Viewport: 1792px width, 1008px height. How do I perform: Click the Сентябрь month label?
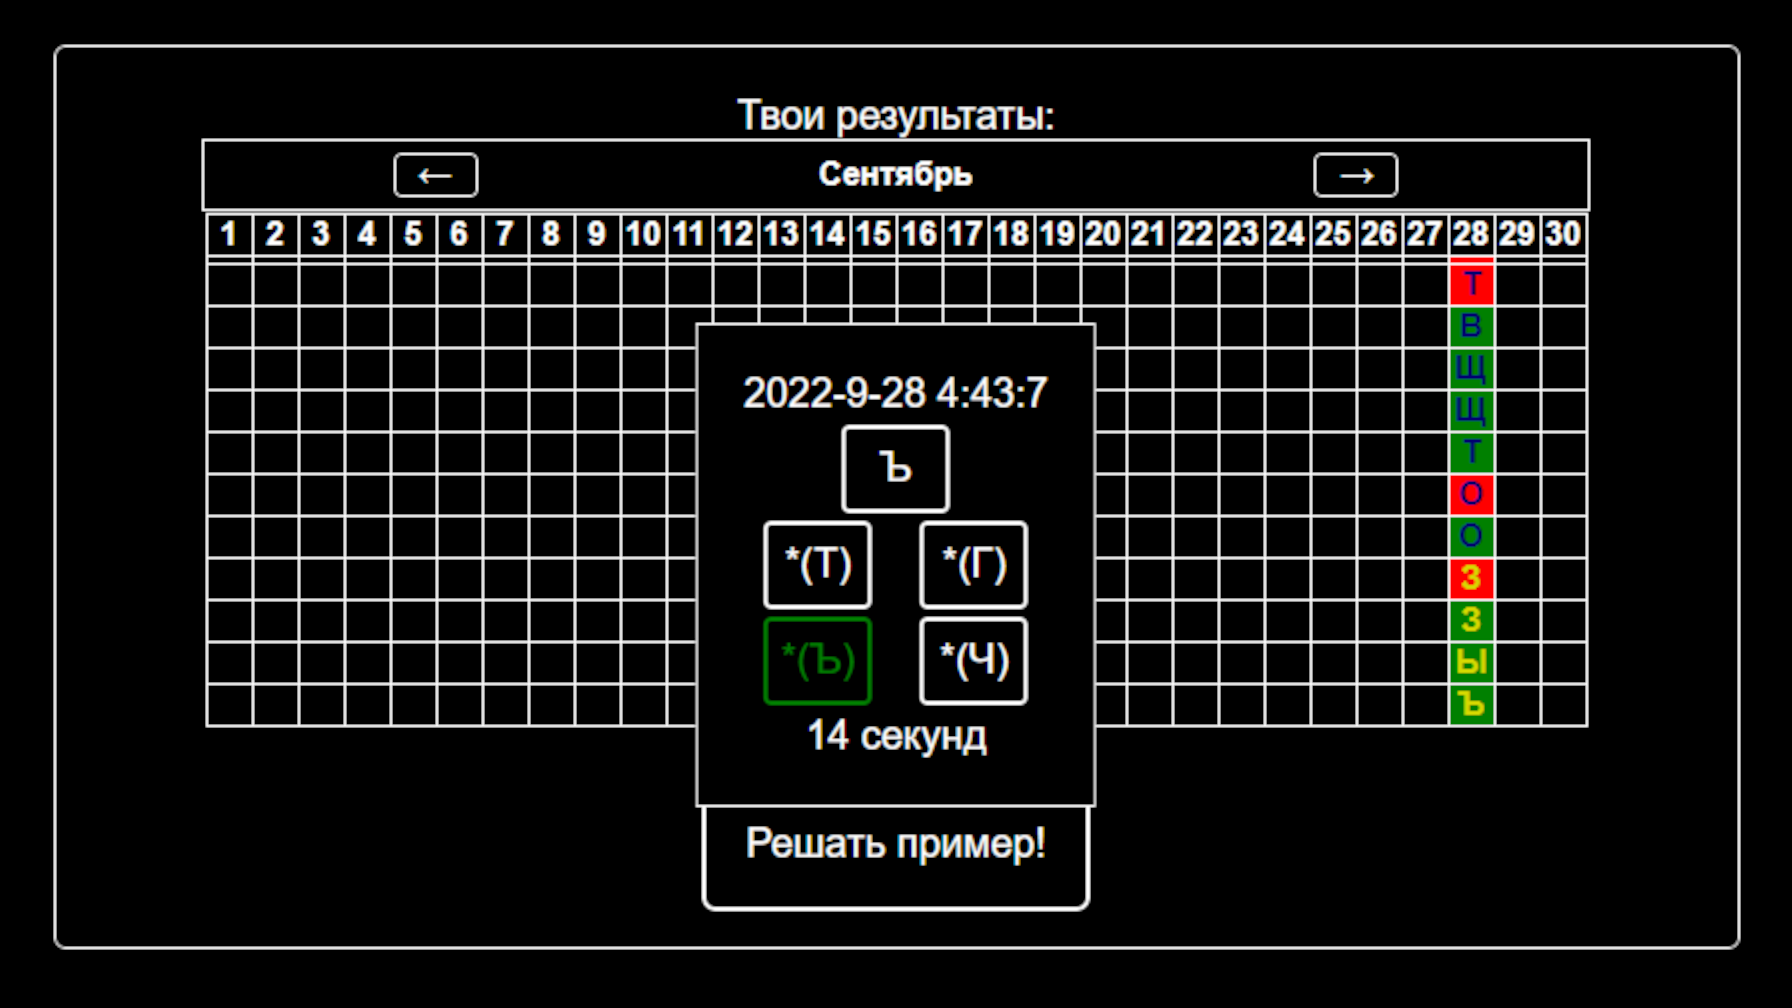click(895, 173)
